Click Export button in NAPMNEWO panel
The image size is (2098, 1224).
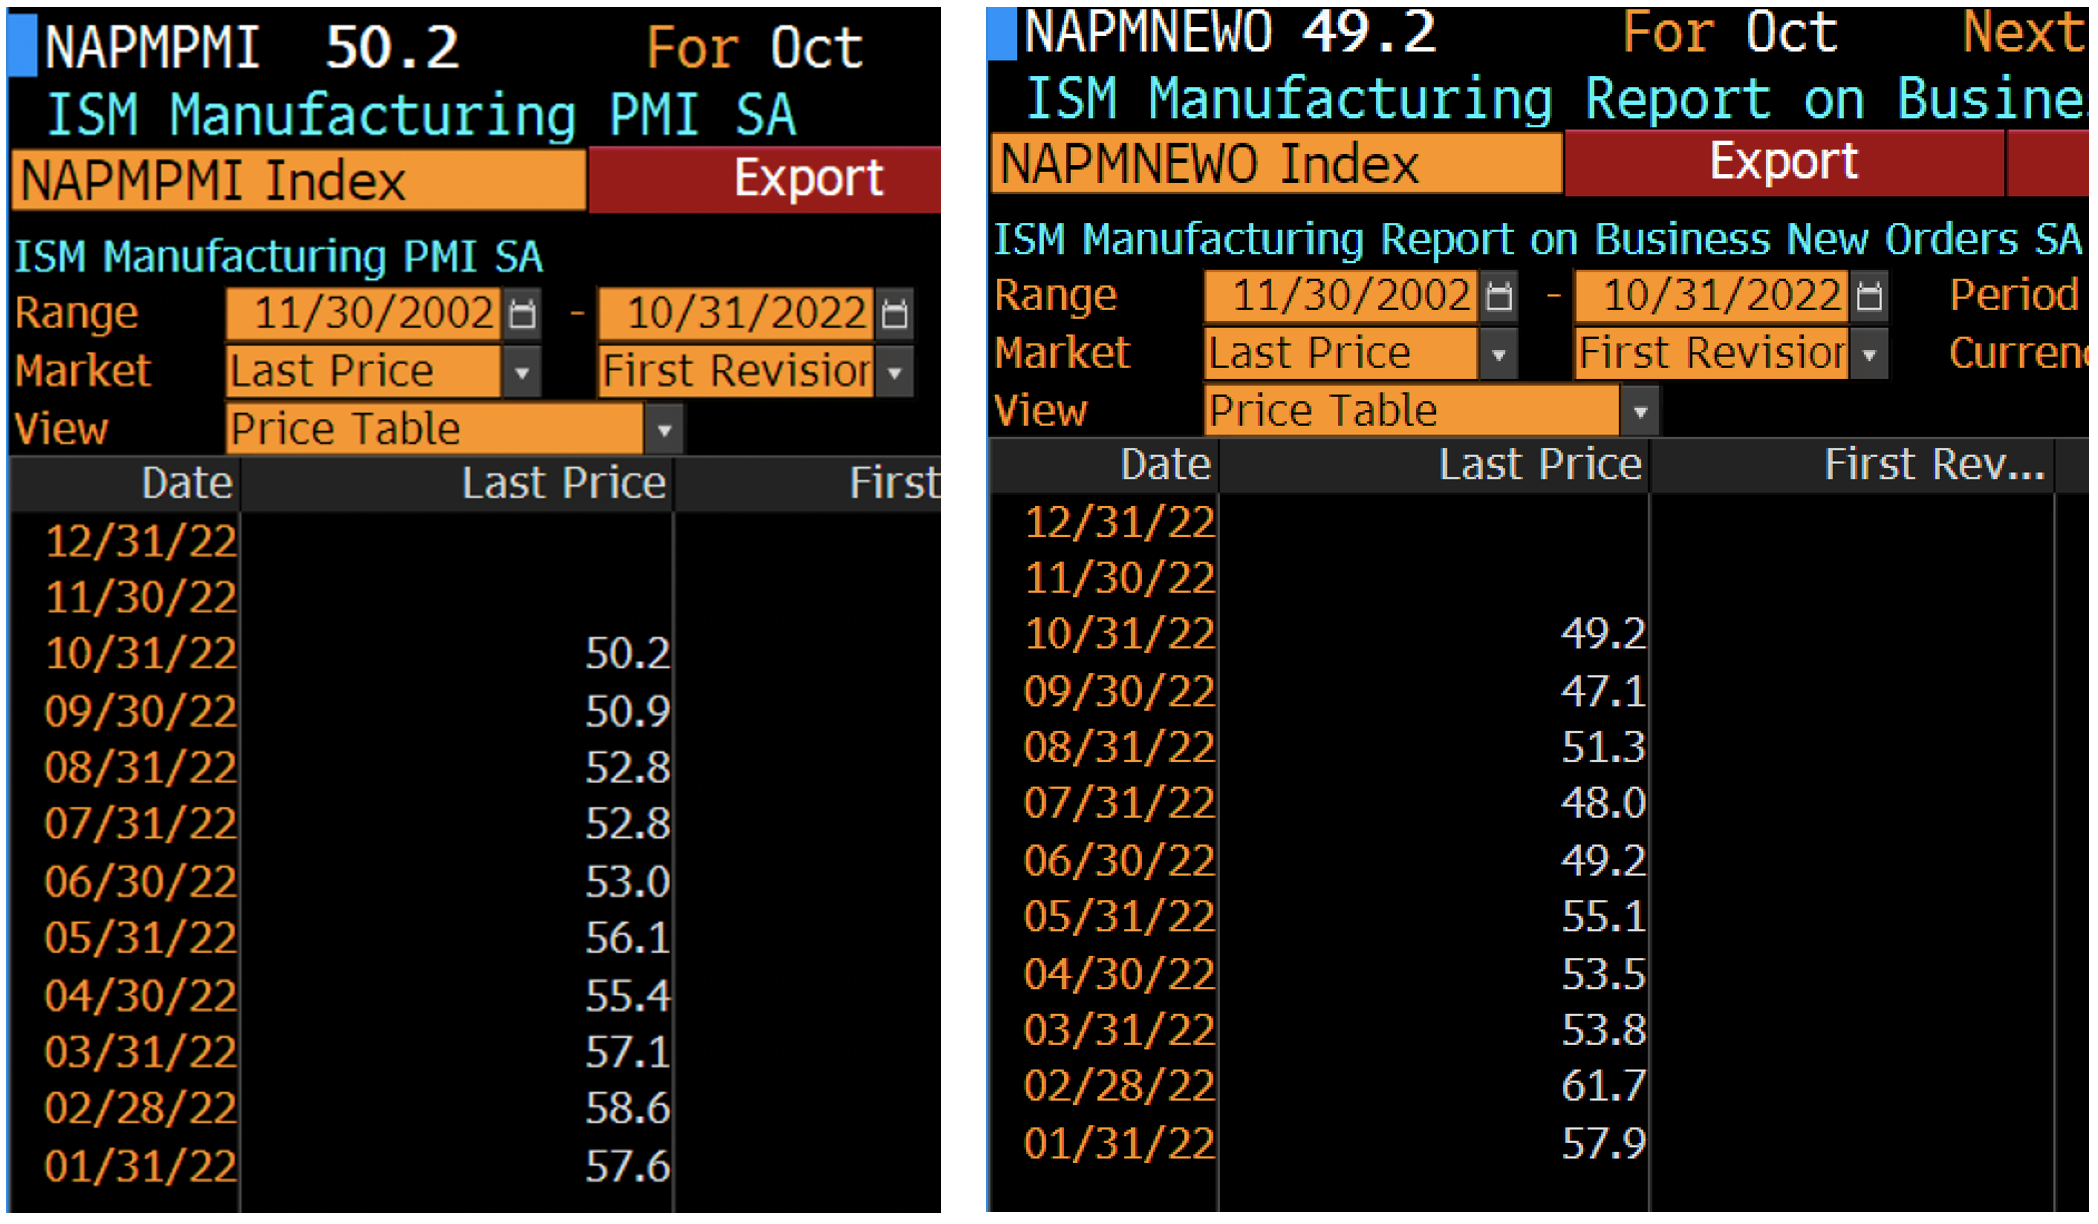1785,163
